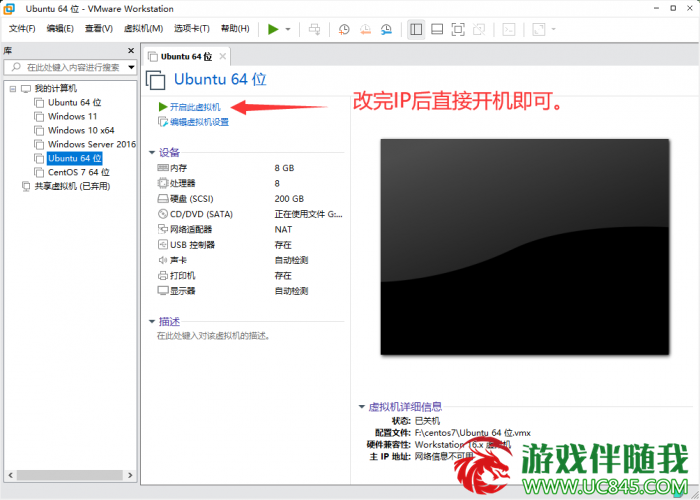Image resolution: width=700 pixels, height=500 pixels.
Task: Toggle the thumbnail bar view icon
Action: coord(437,29)
